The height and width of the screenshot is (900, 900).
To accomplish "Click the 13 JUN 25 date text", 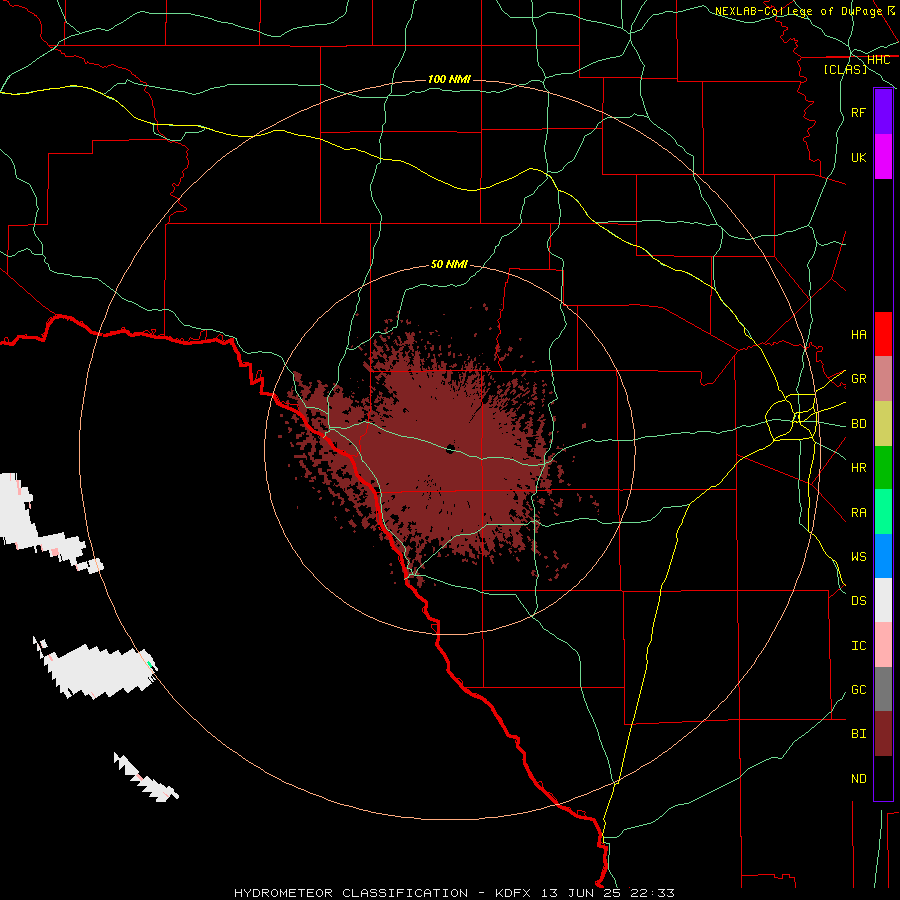I will coord(581,893).
